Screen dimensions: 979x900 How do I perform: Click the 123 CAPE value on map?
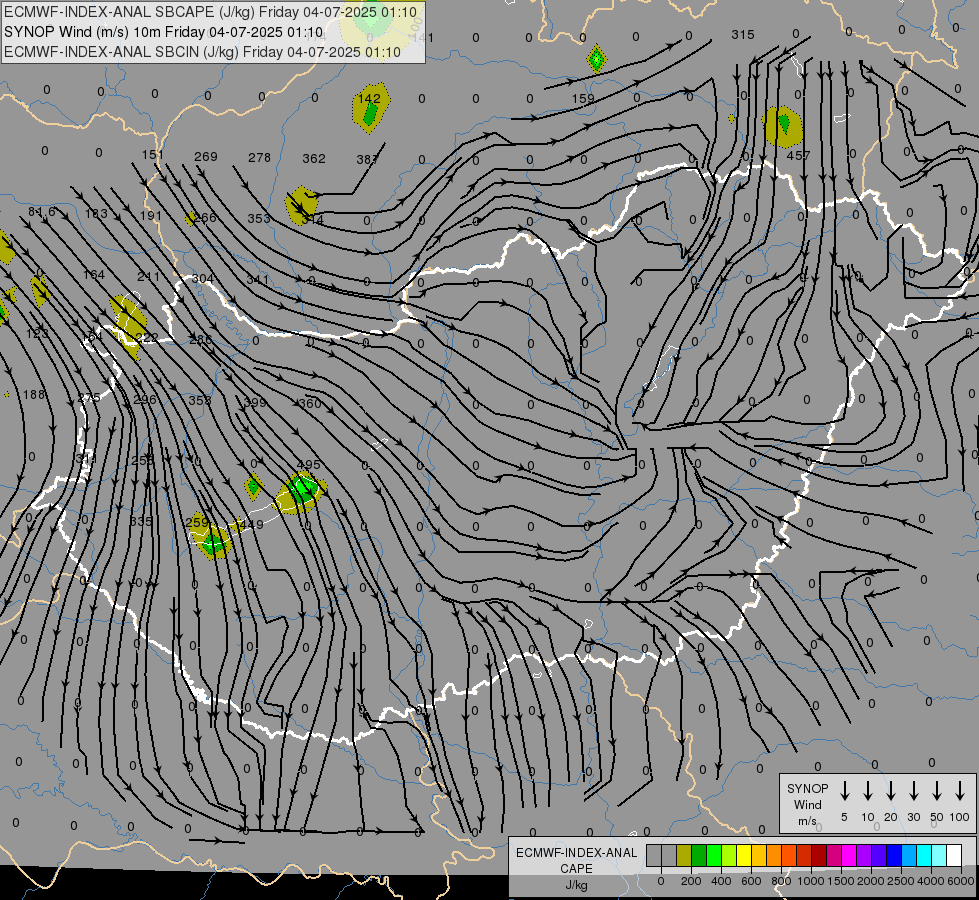(37, 334)
